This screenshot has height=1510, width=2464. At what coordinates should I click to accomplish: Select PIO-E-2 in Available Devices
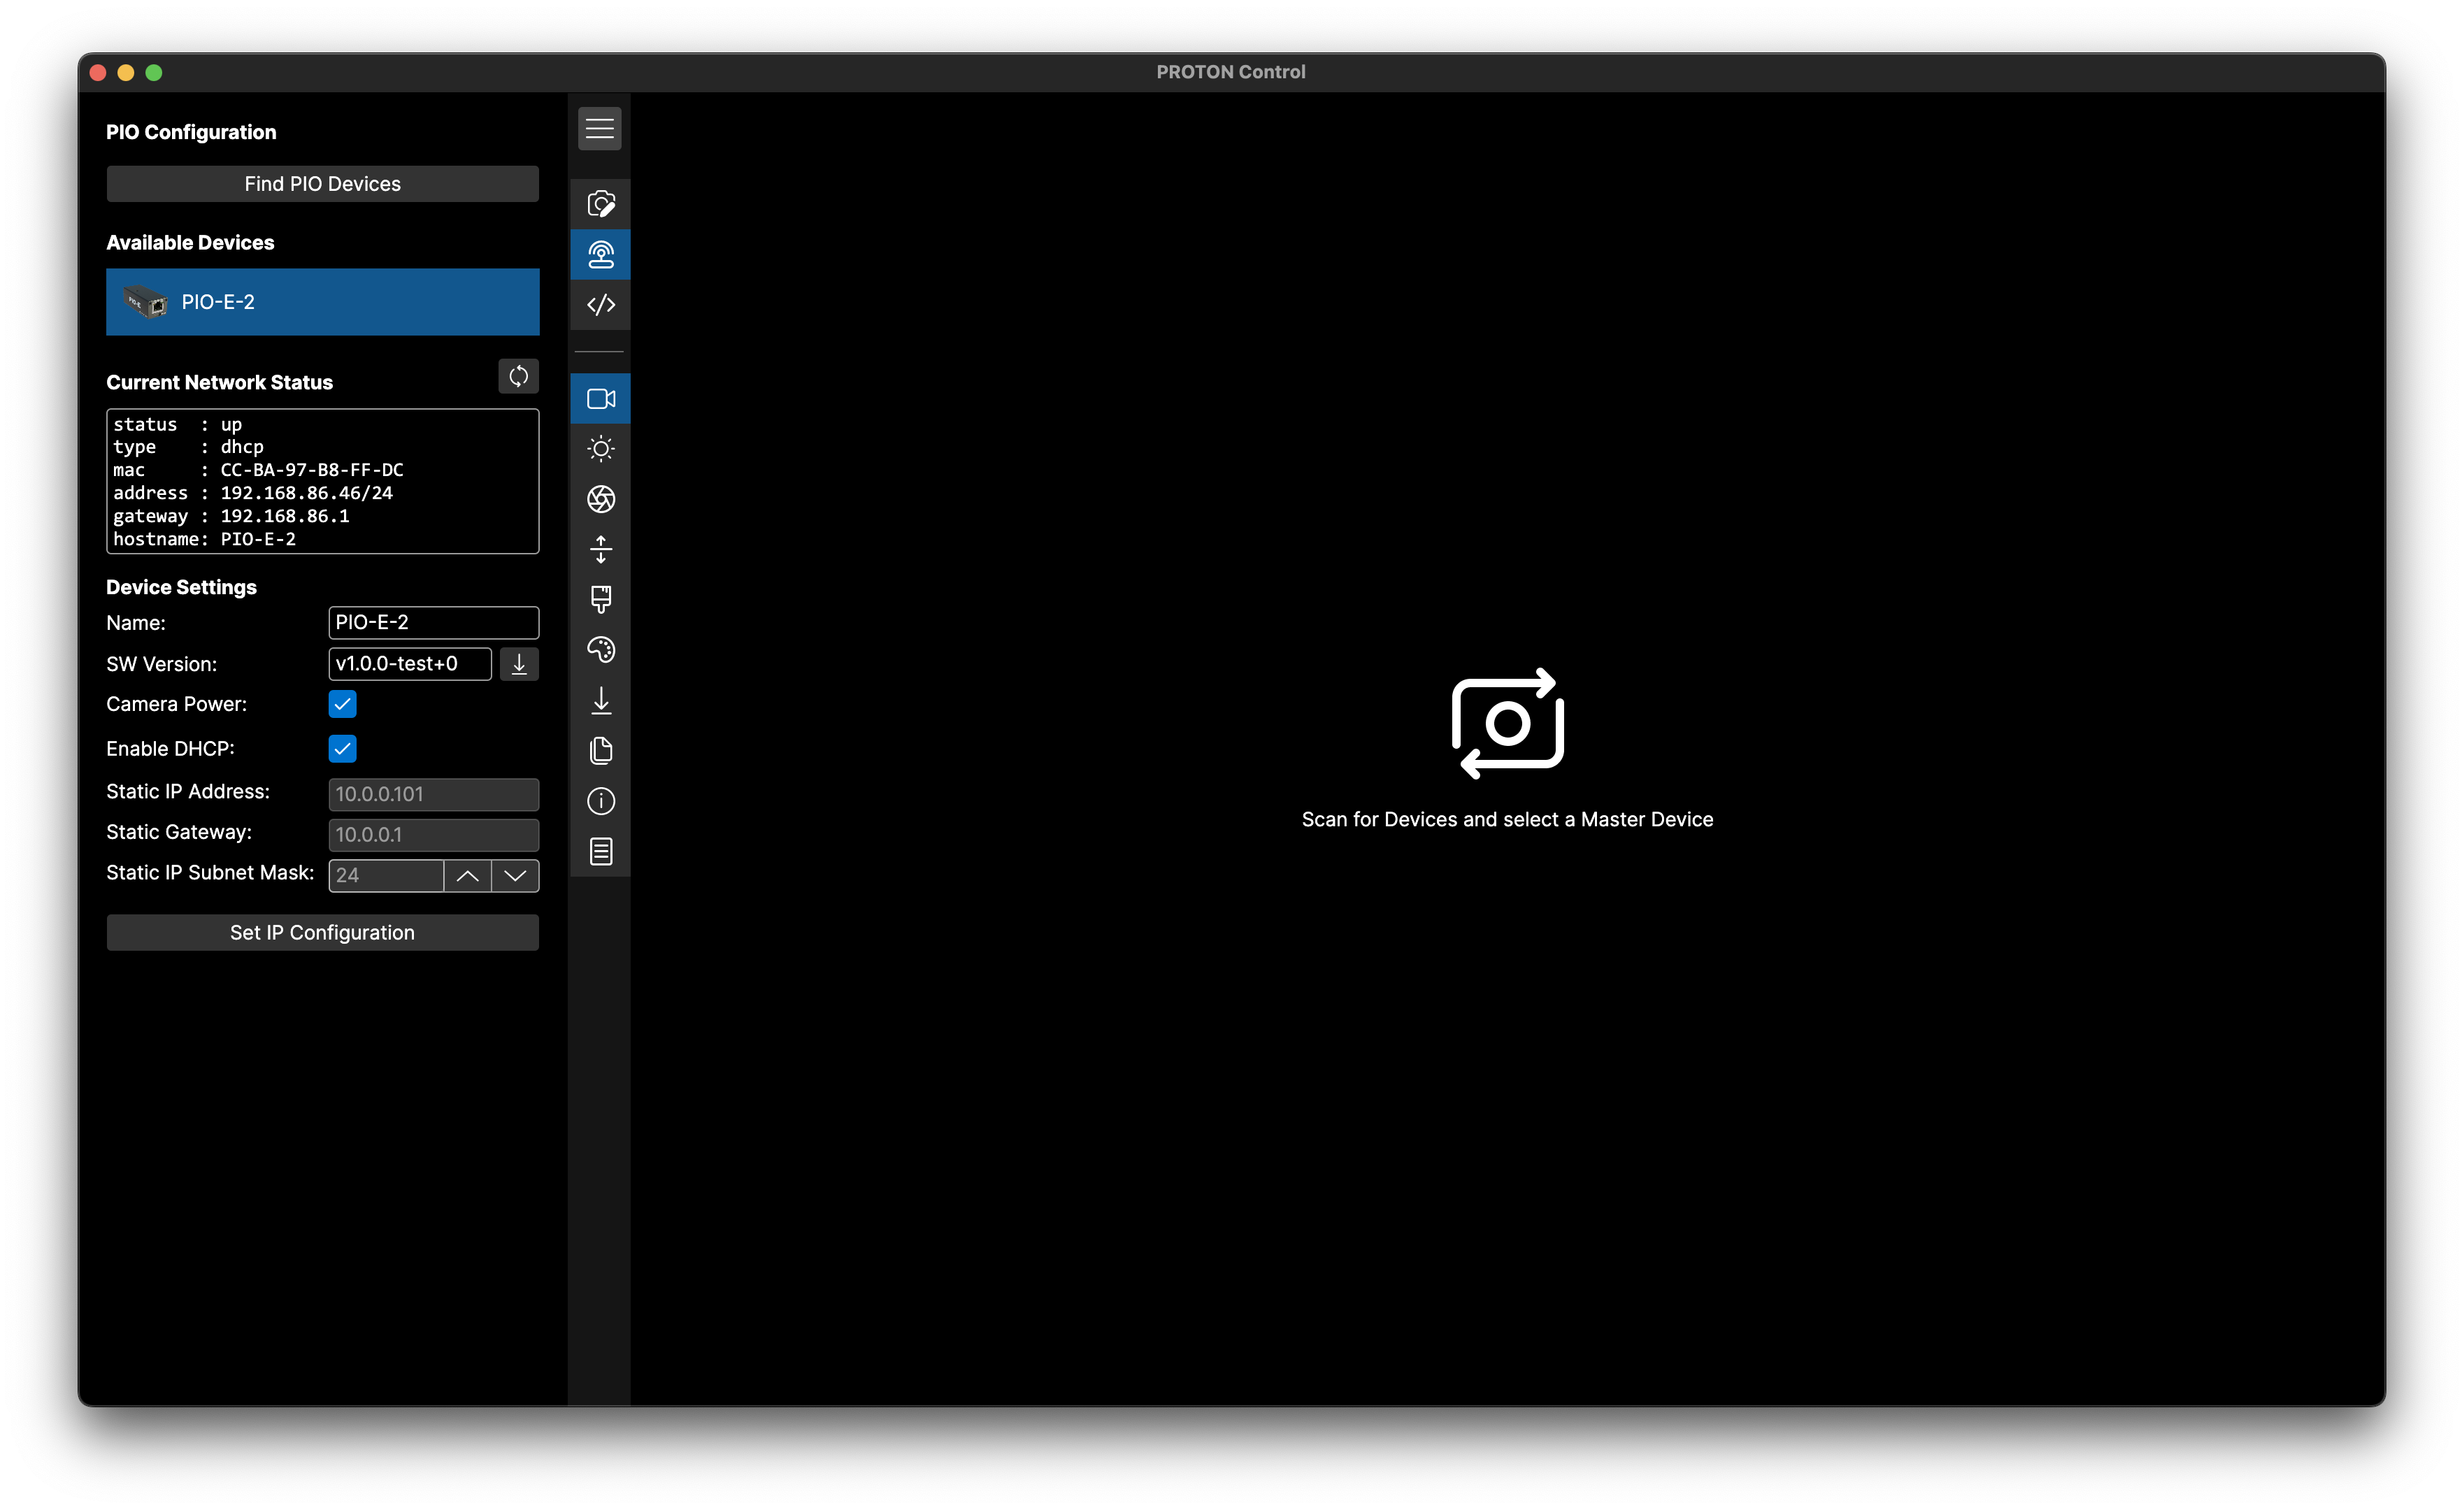322,302
